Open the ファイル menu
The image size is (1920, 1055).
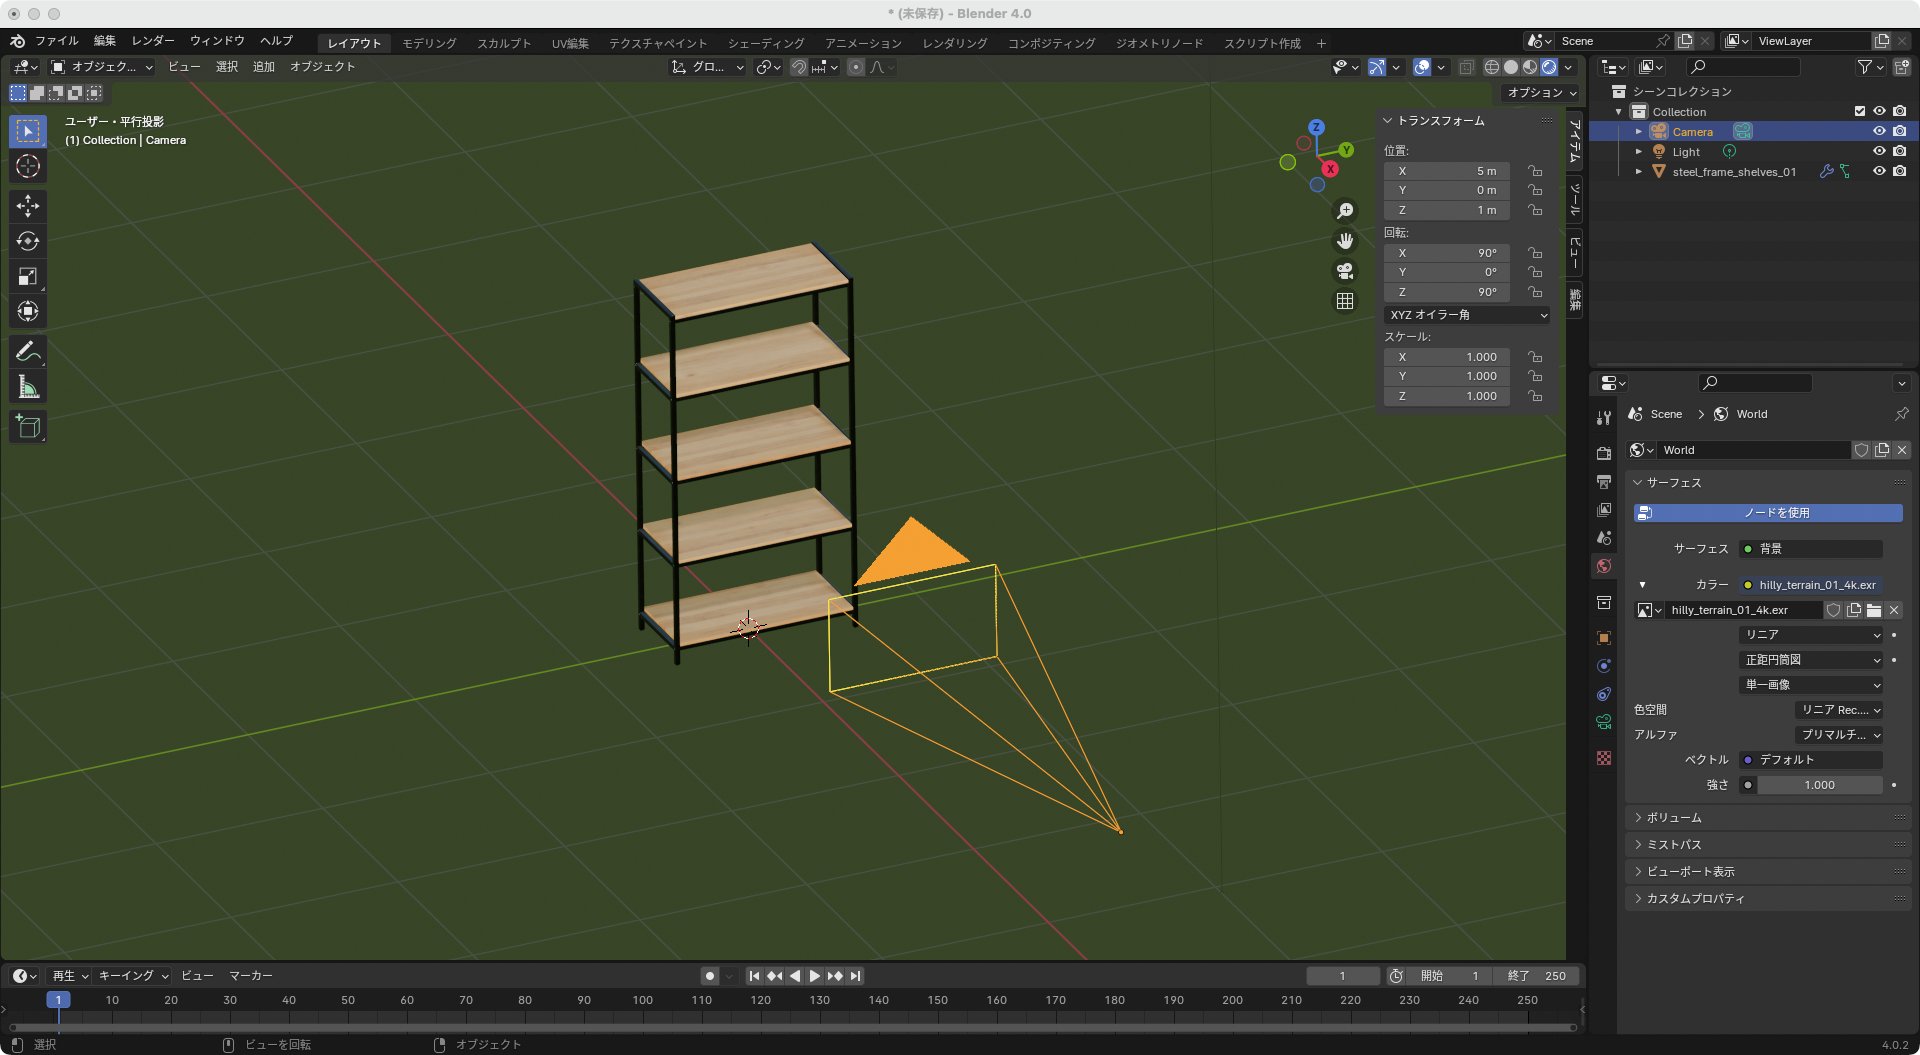pyautogui.click(x=57, y=41)
